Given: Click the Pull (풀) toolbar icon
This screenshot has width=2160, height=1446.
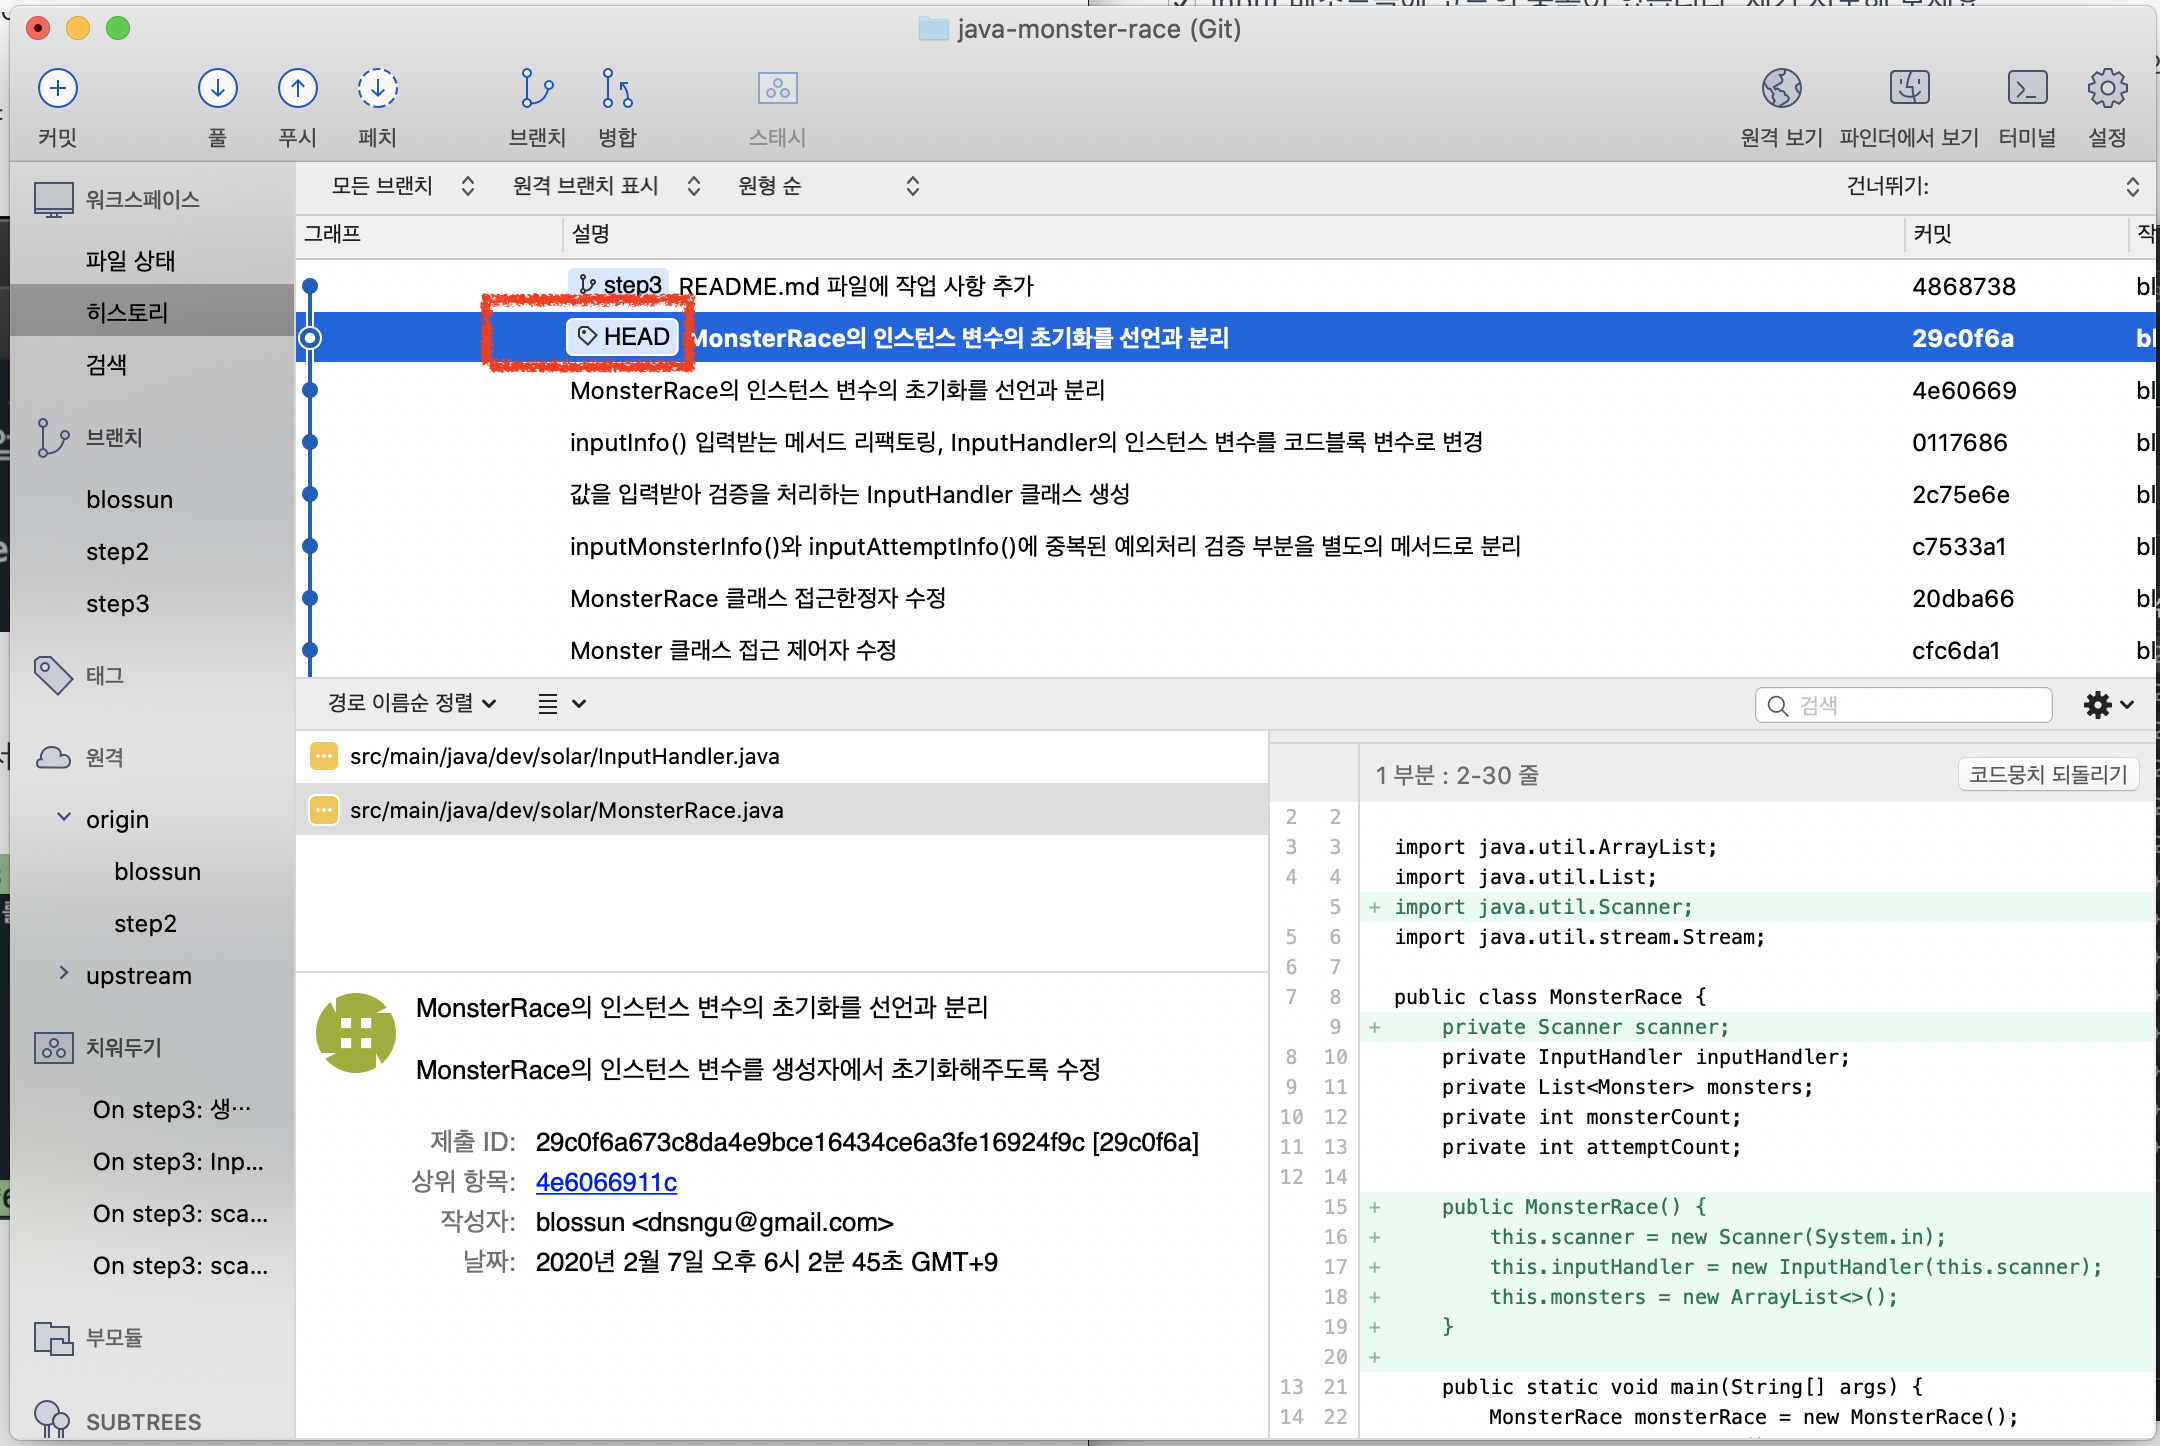Looking at the screenshot, I should (217, 89).
